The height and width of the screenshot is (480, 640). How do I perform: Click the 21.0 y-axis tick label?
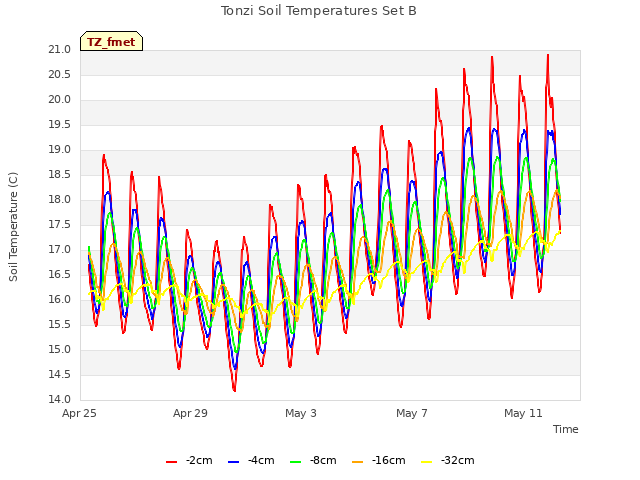coord(60,50)
